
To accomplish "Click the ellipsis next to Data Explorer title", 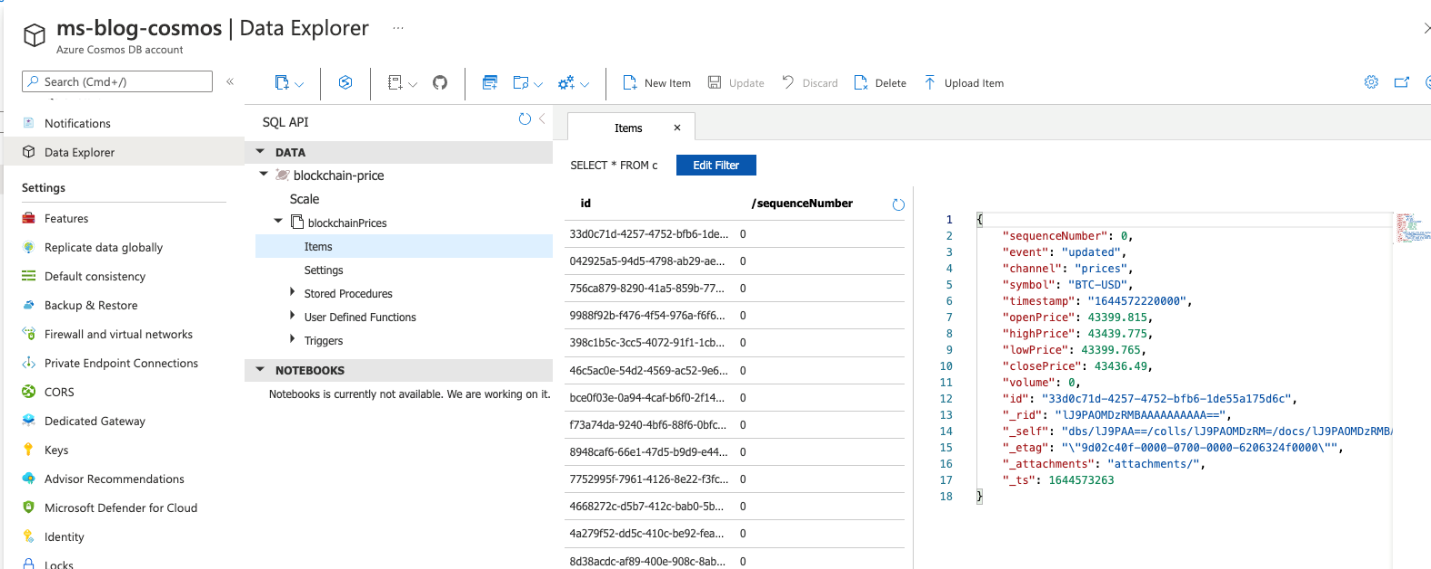I will tap(398, 28).
